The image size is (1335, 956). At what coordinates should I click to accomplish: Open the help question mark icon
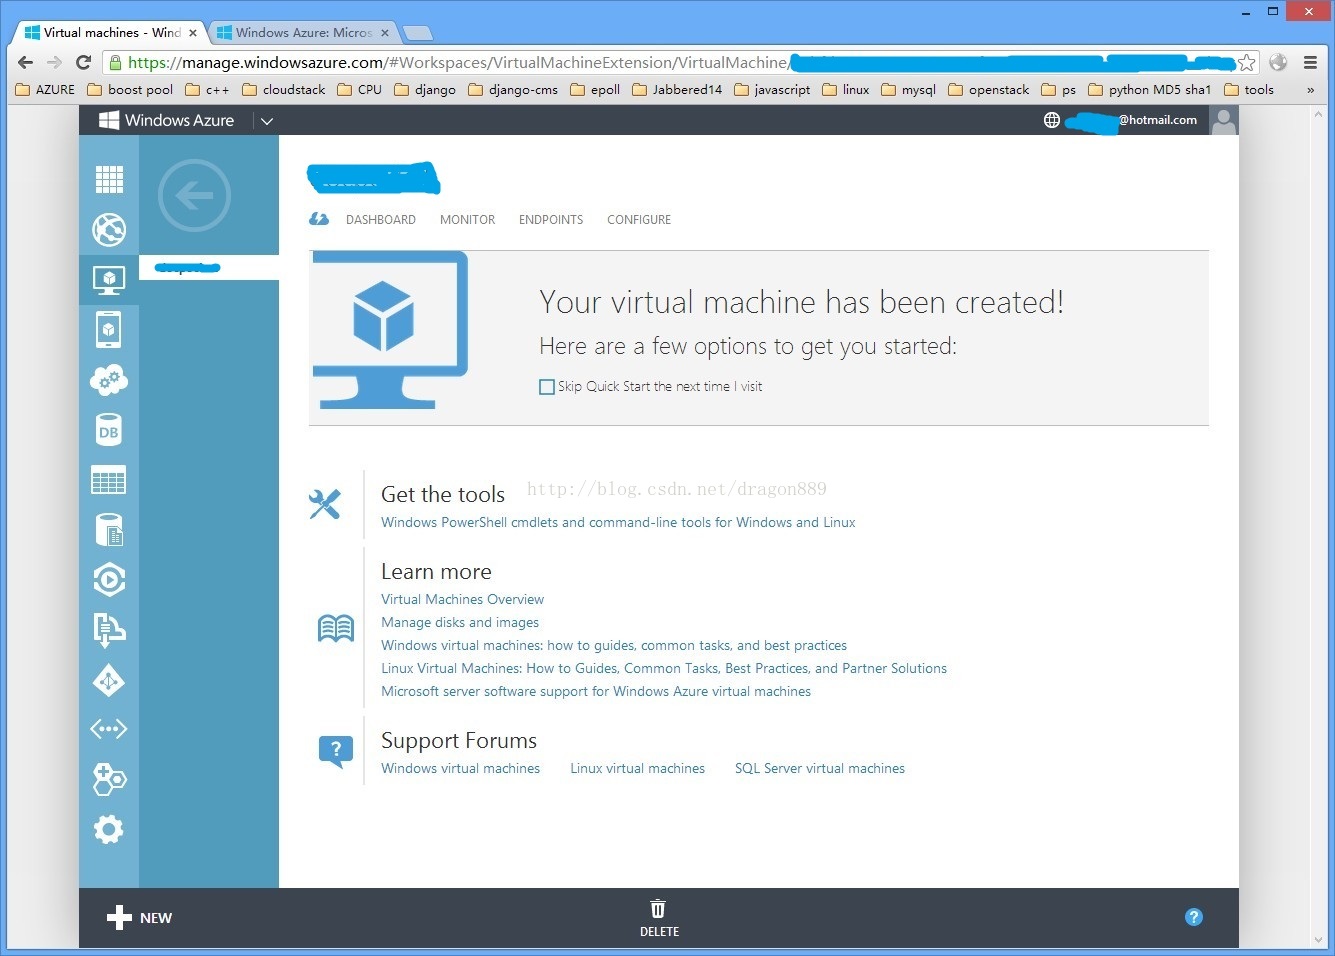click(1194, 917)
